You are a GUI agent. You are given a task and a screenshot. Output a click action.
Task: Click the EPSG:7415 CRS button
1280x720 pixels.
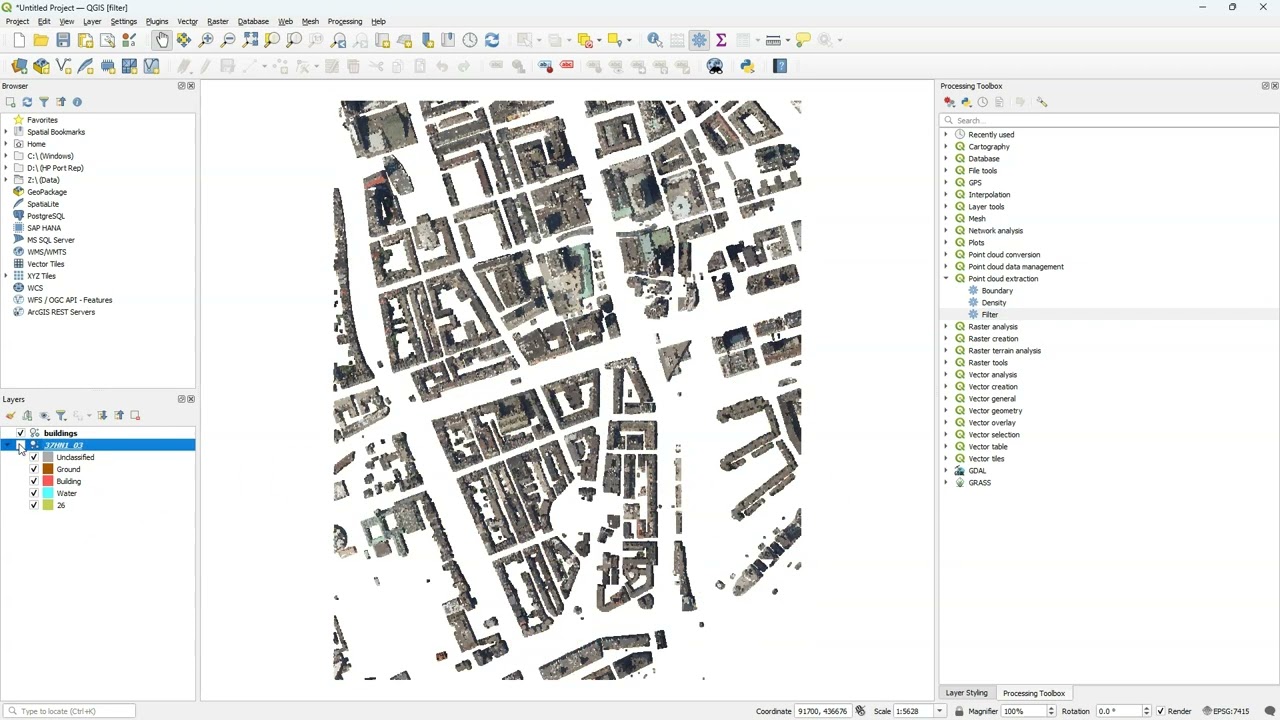[x=1226, y=711]
